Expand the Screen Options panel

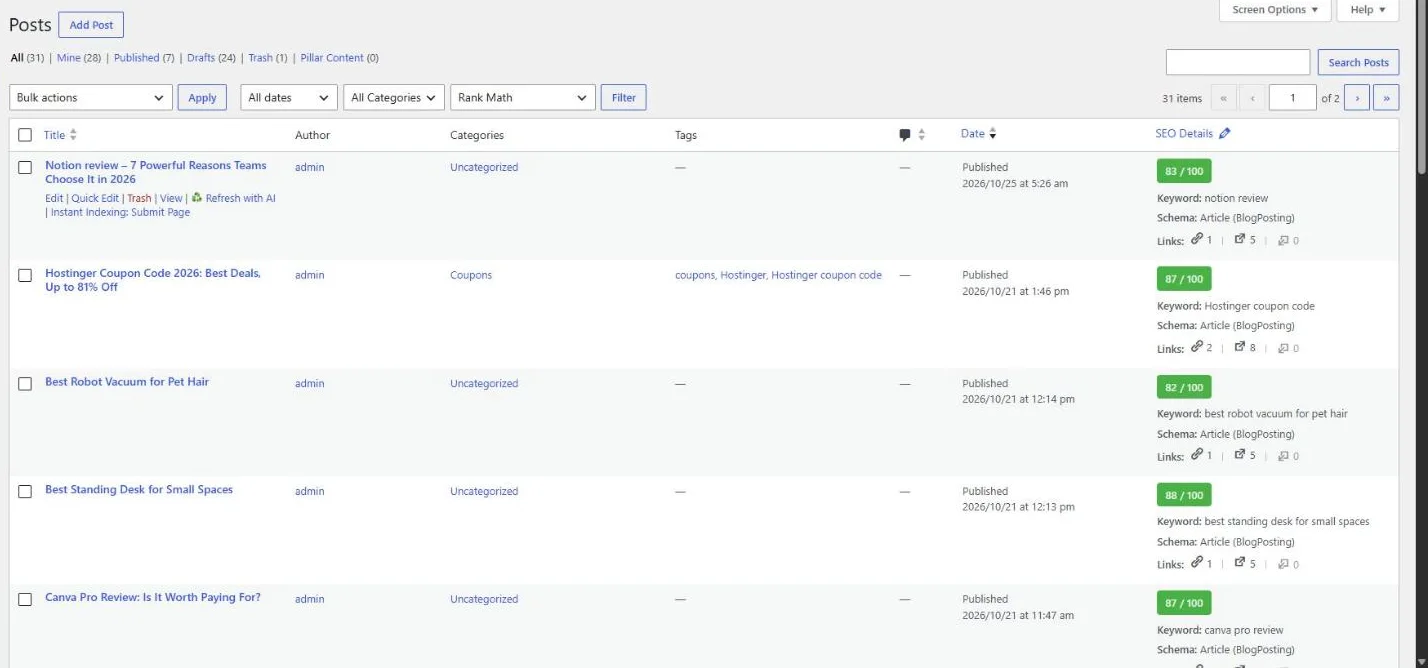1275,10
